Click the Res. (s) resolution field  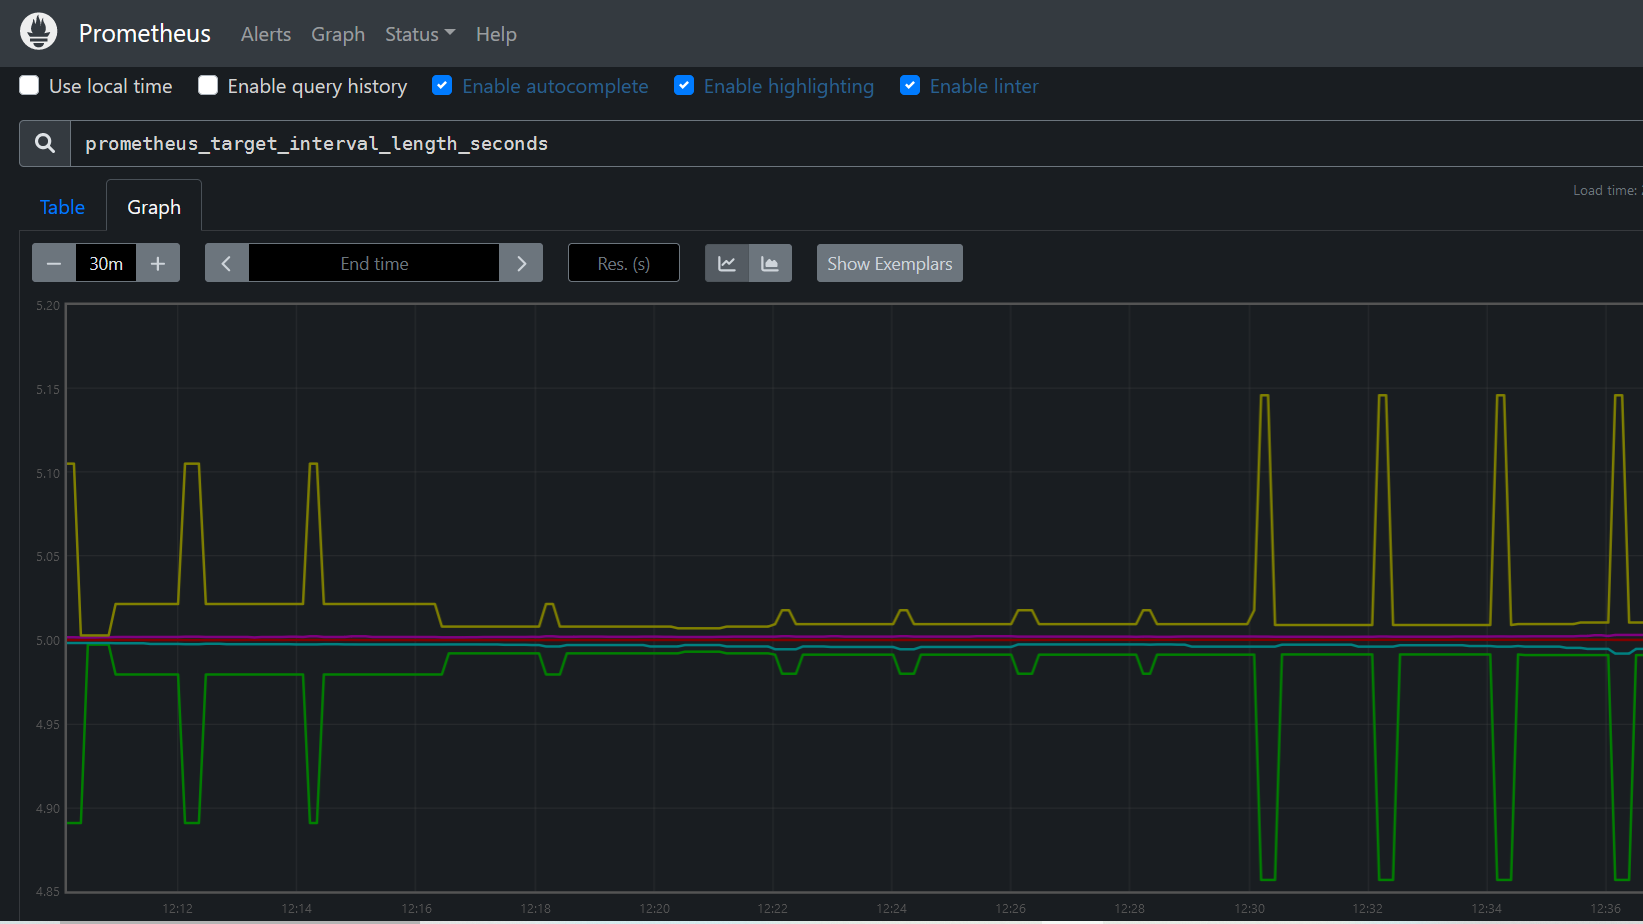[624, 263]
